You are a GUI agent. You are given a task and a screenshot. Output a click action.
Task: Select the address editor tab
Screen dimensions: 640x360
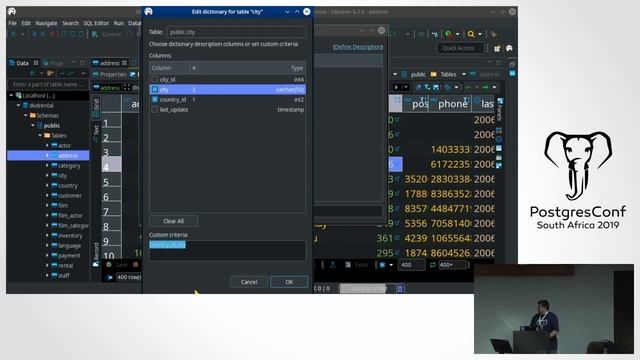(x=110, y=63)
